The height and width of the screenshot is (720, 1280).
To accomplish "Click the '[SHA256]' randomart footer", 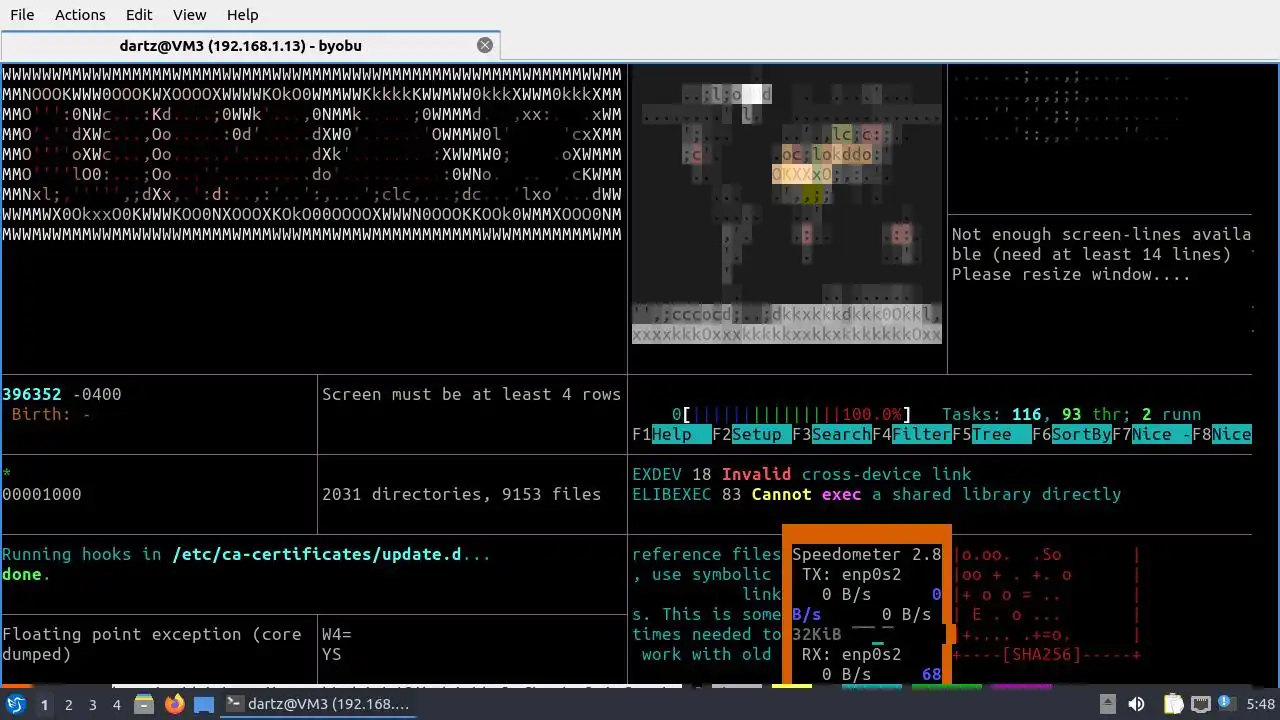I will coord(1047,654).
